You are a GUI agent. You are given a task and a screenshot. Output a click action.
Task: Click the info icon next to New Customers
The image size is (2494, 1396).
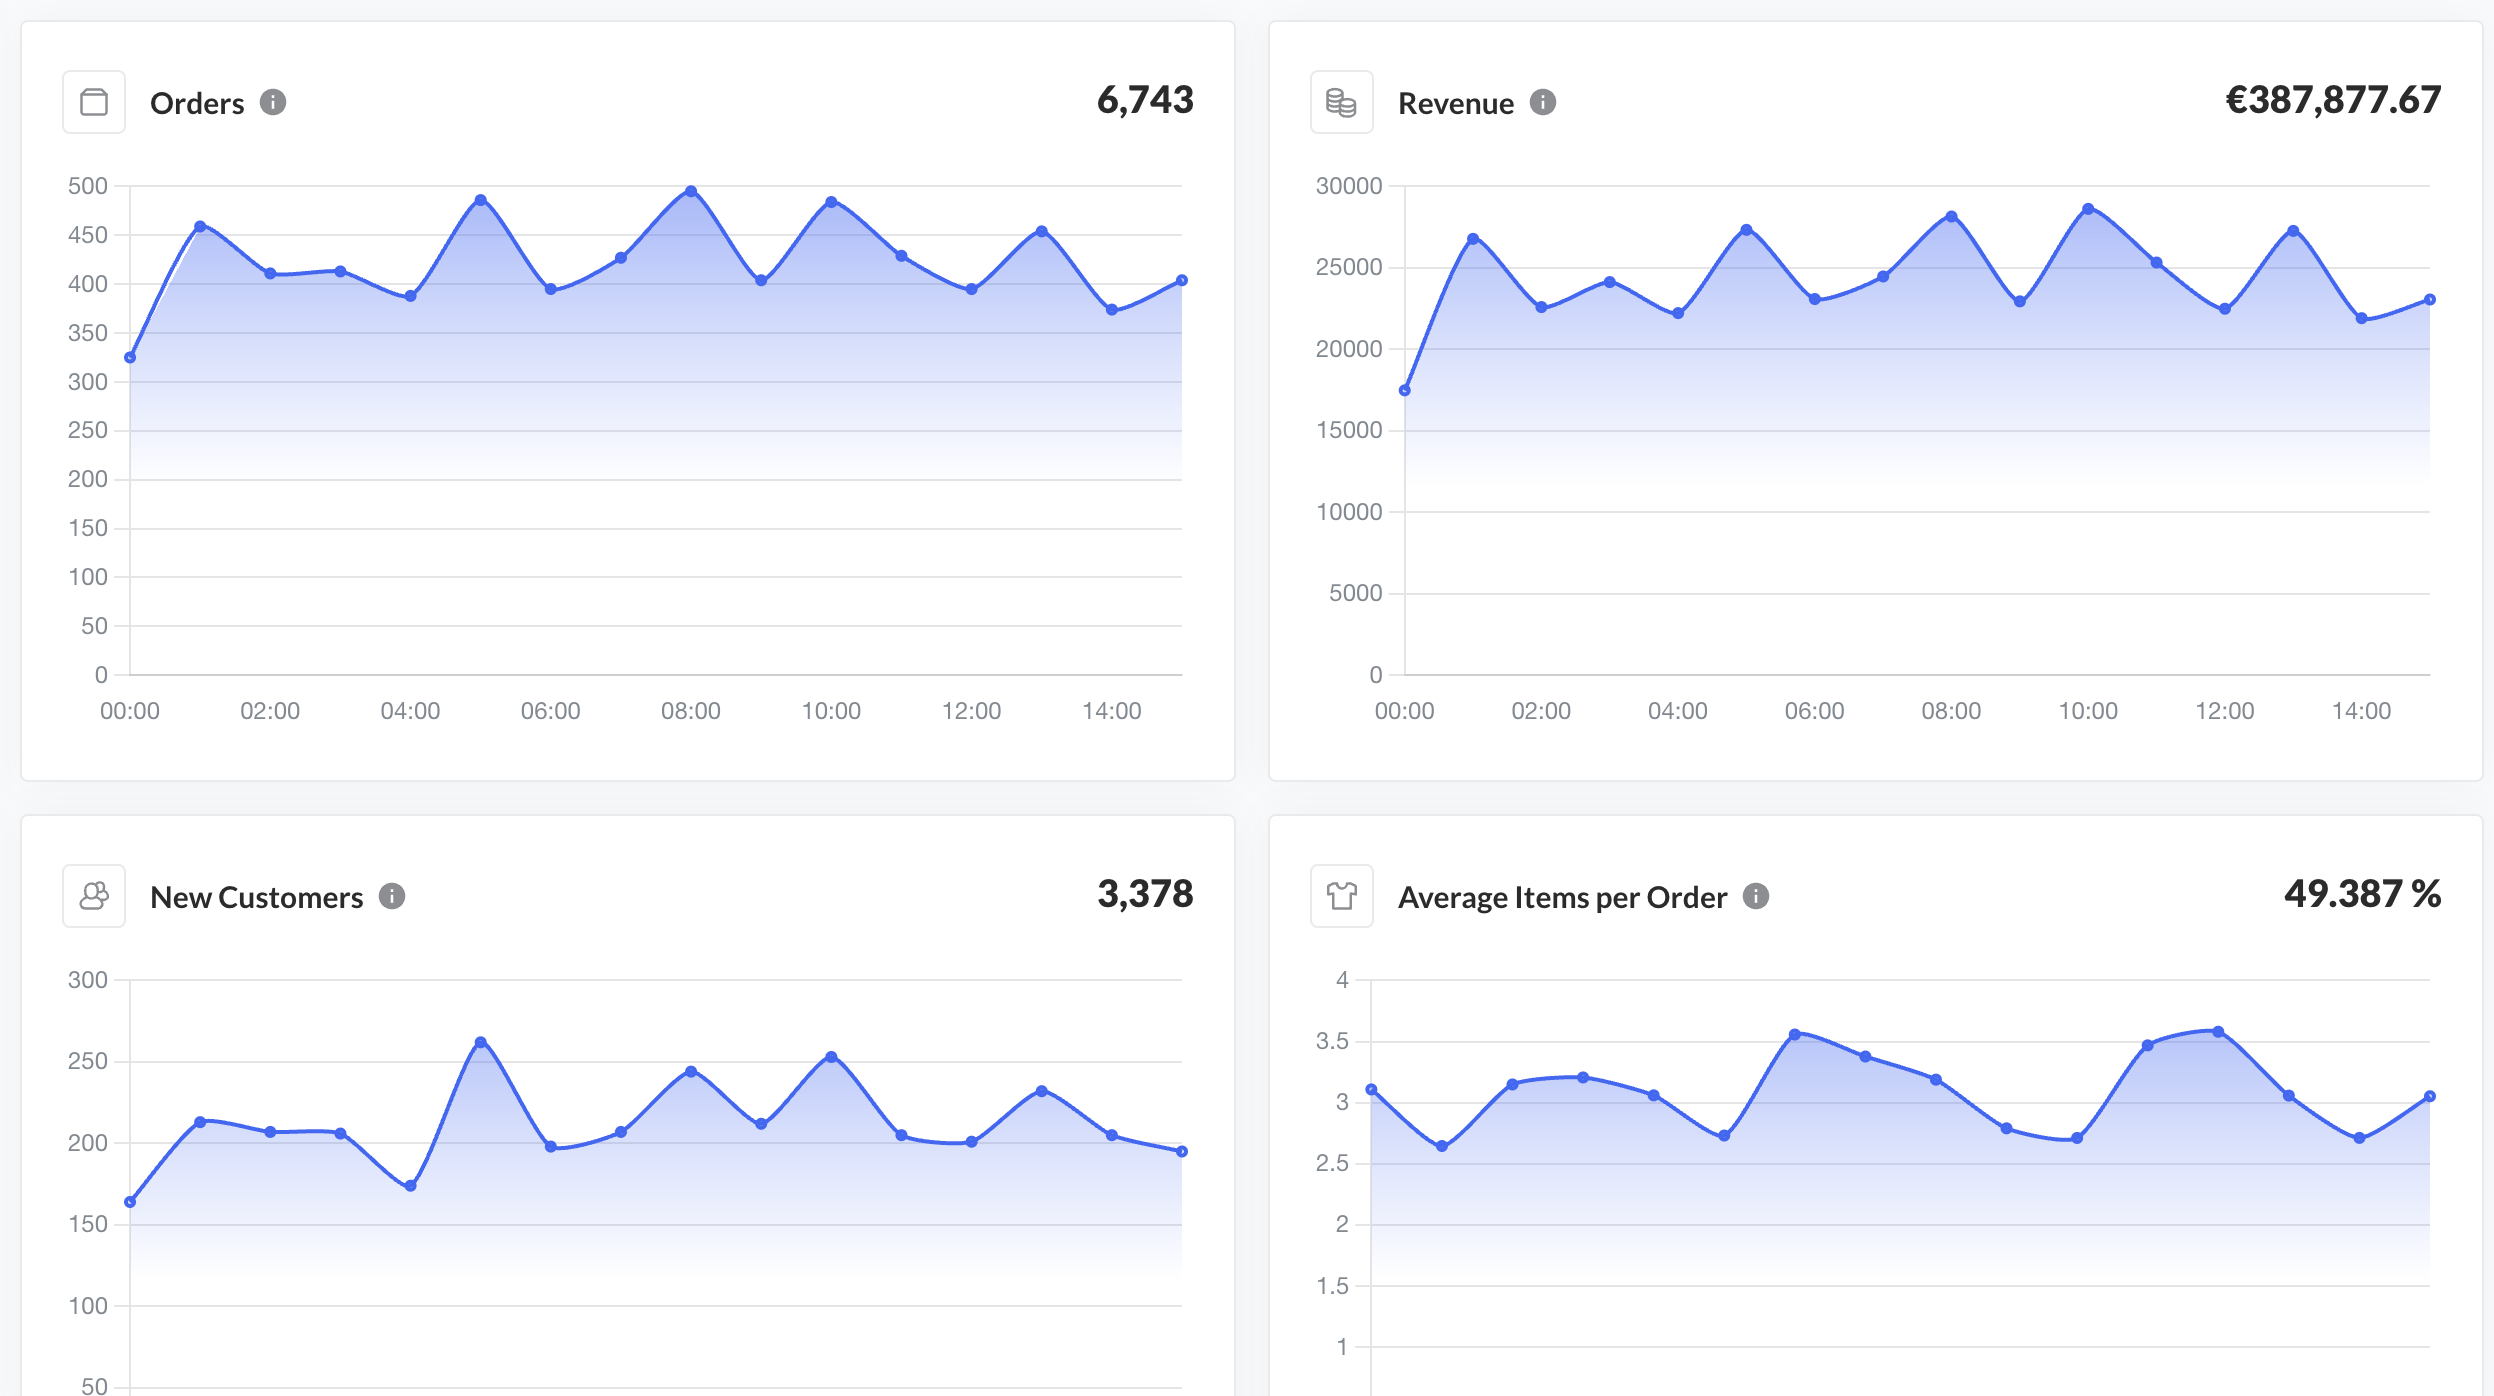pyautogui.click(x=392, y=896)
